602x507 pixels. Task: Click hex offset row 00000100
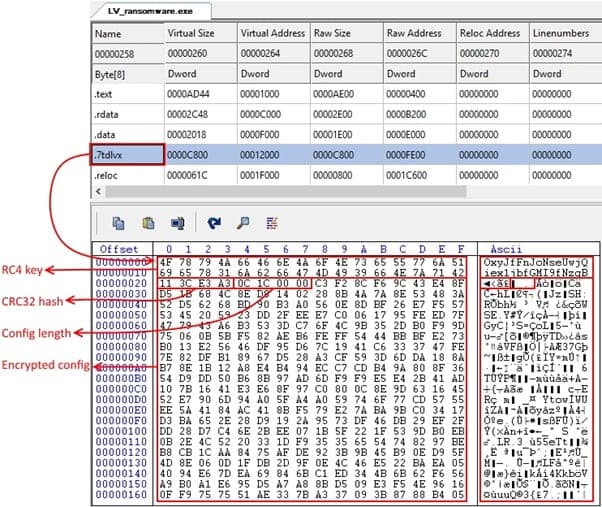coord(121,431)
